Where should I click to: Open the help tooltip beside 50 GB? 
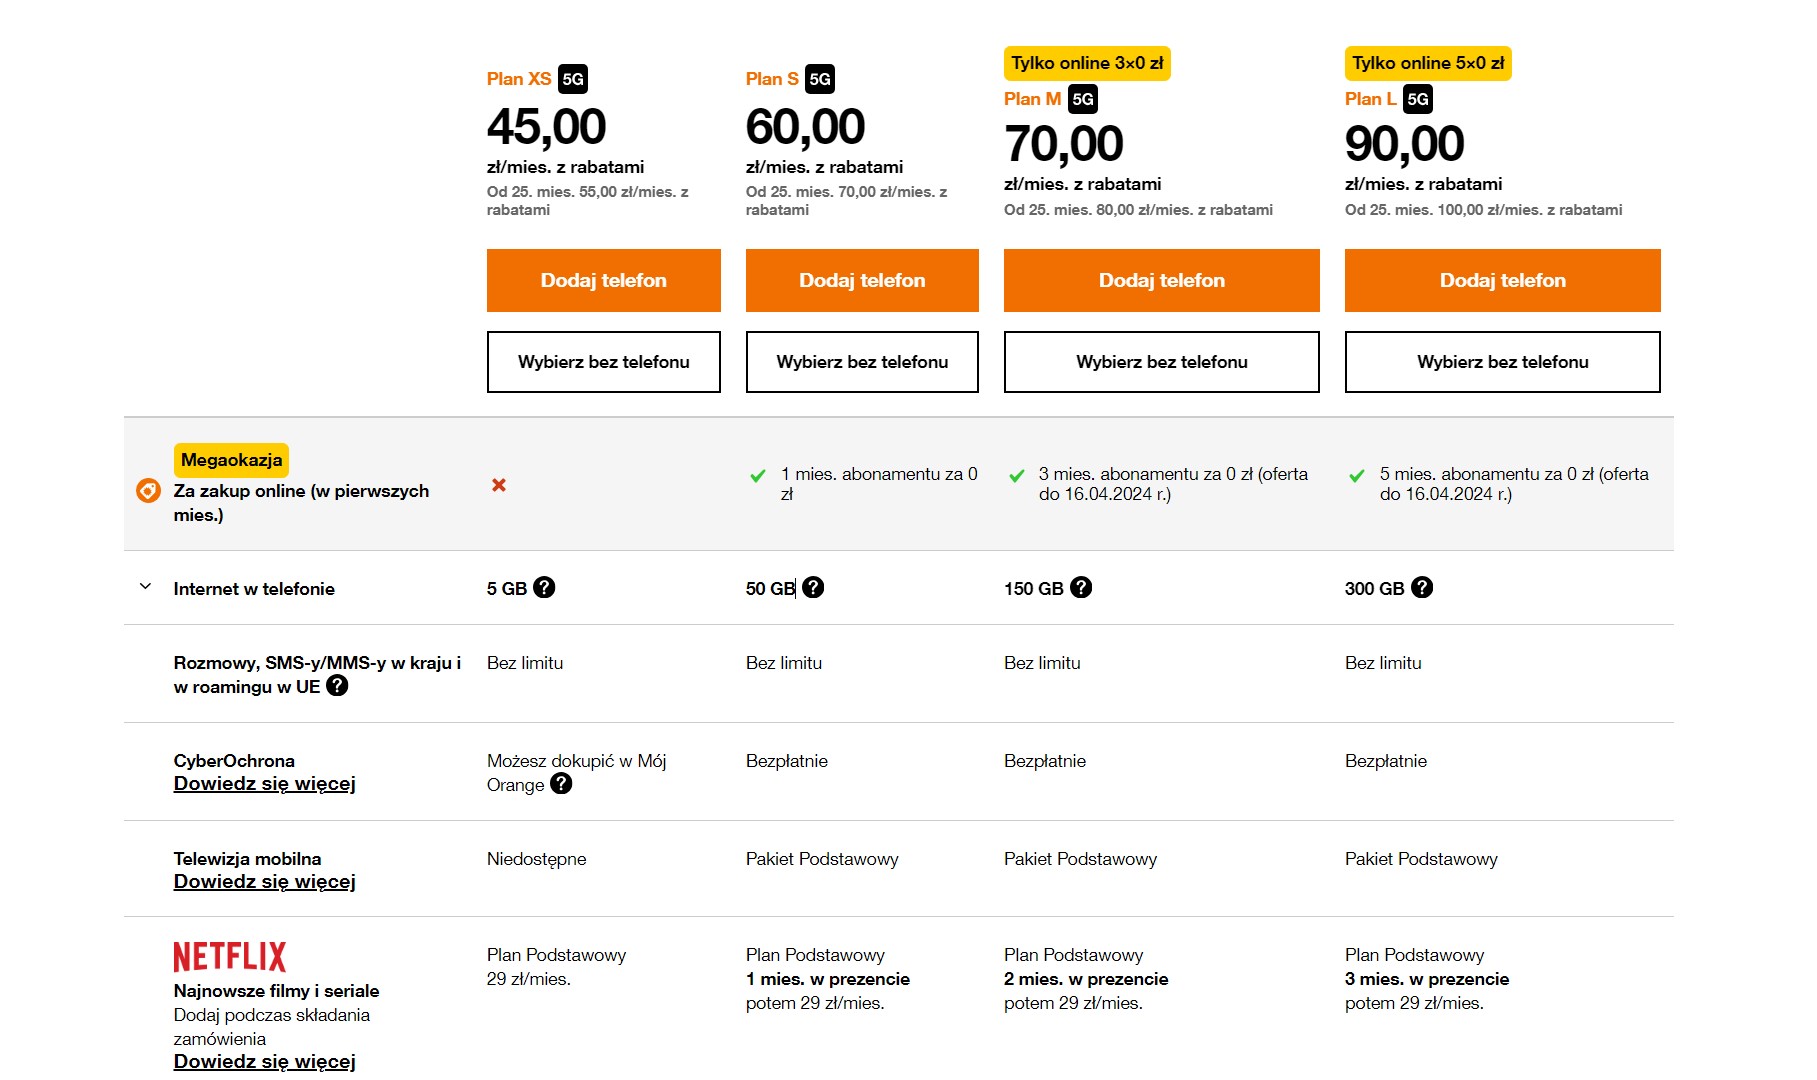pyautogui.click(x=813, y=587)
